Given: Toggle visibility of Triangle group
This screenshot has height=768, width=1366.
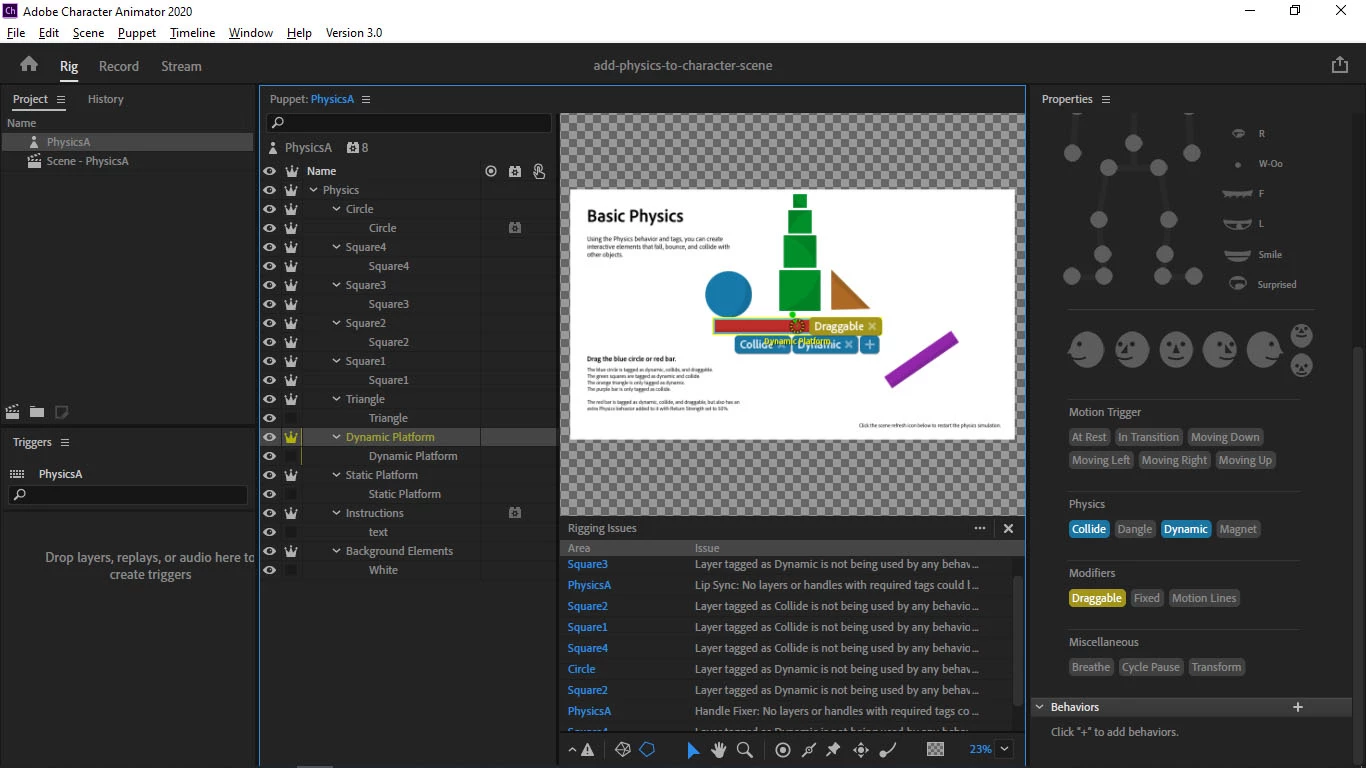Looking at the screenshot, I should (x=269, y=399).
